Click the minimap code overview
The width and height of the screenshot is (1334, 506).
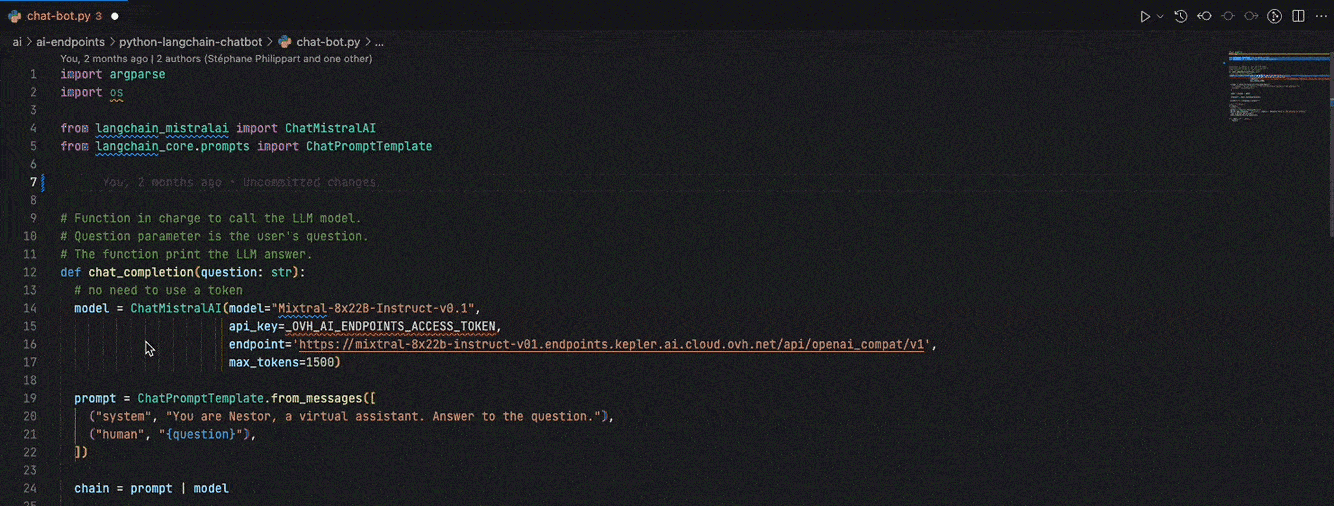click(x=1270, y=90)
